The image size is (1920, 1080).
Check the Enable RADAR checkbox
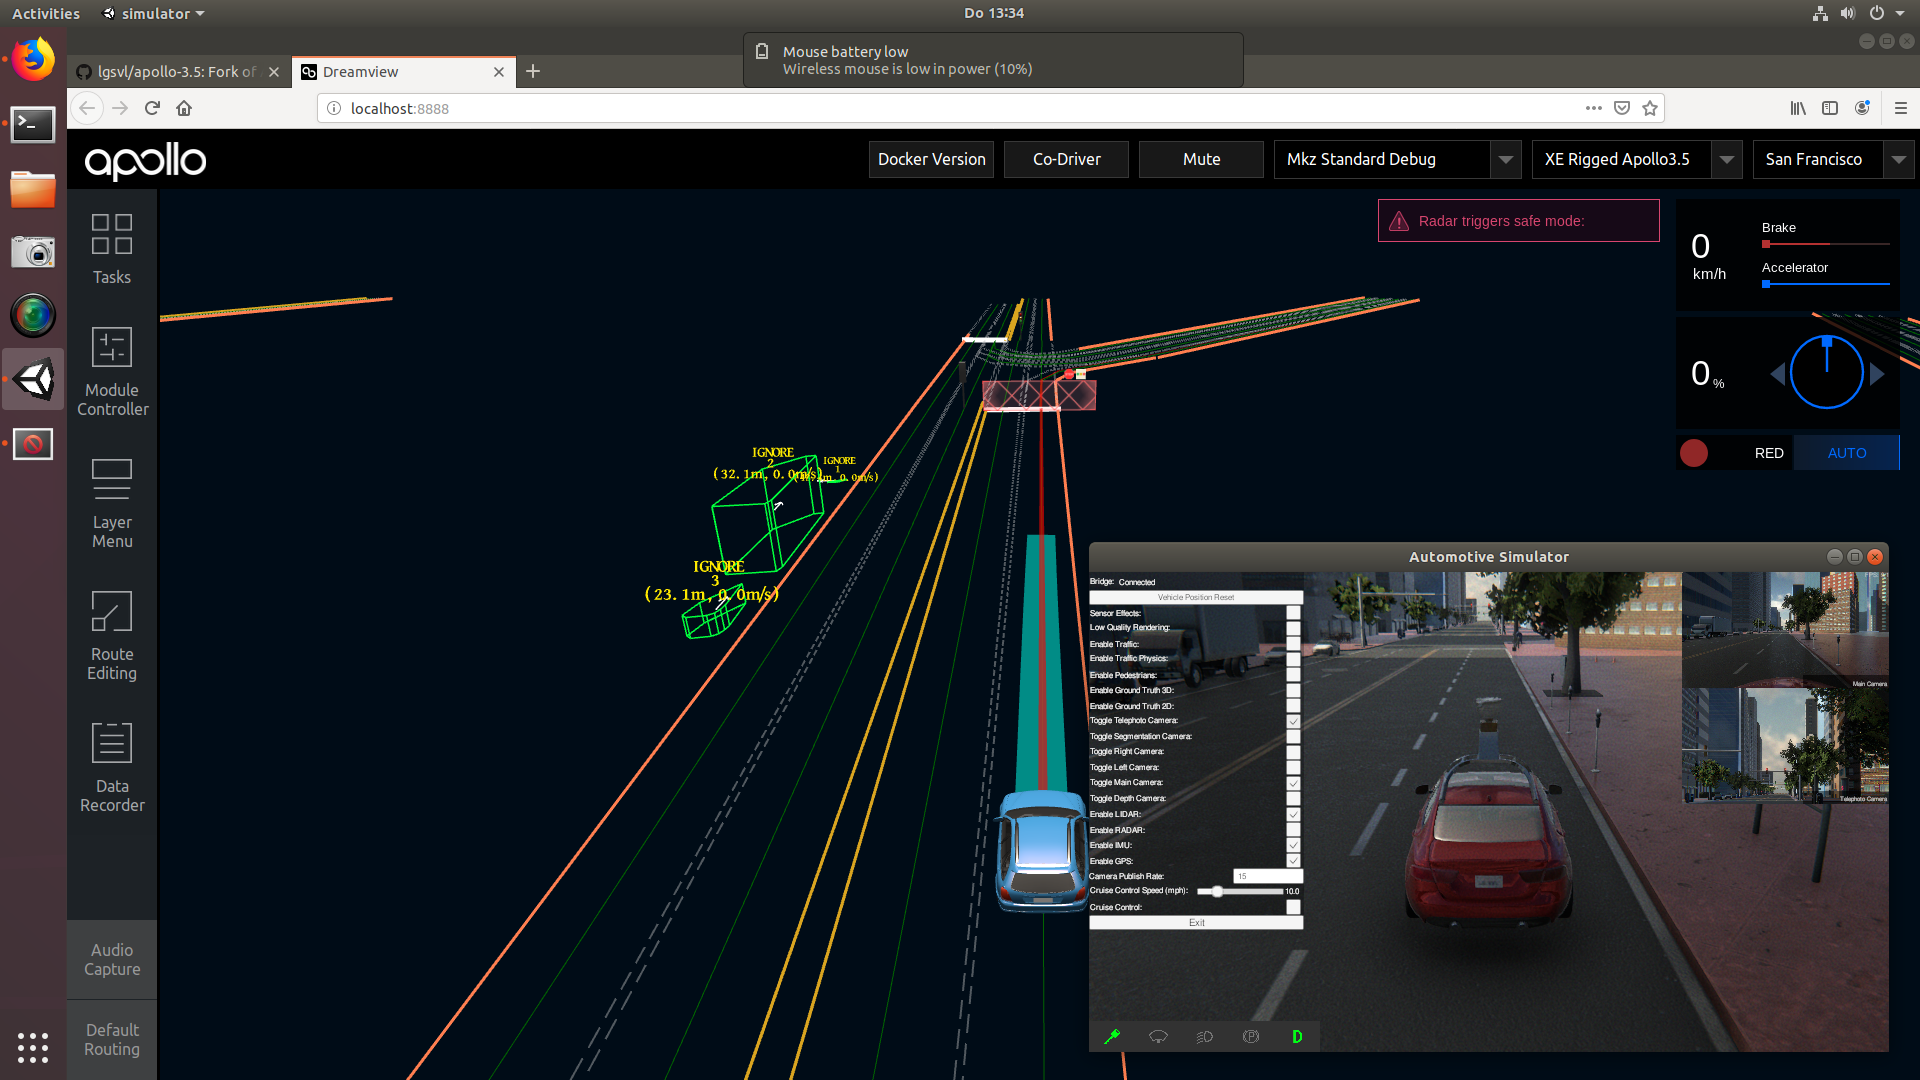[1293, 830]
